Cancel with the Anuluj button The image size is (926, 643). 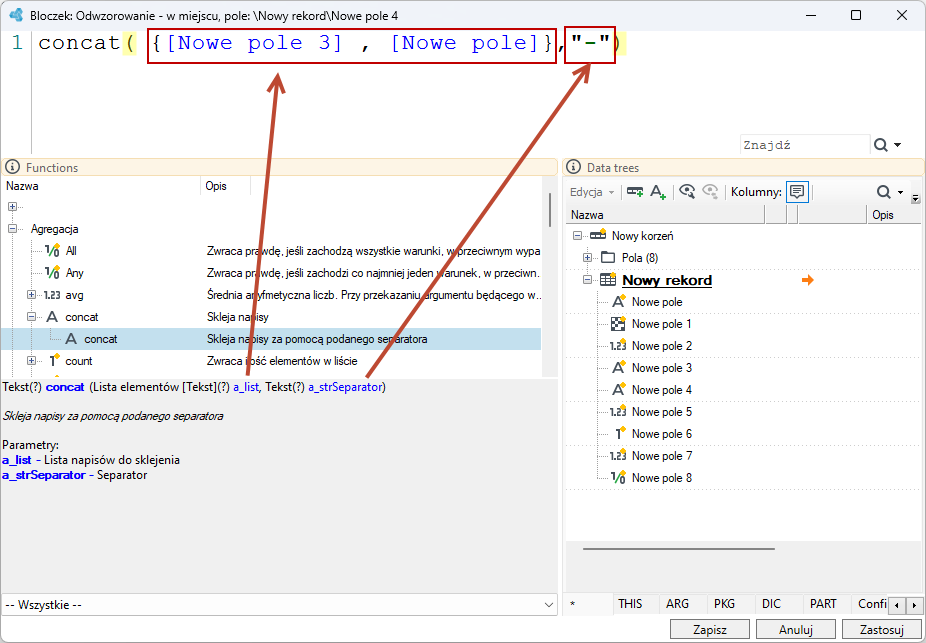[795, 628]
